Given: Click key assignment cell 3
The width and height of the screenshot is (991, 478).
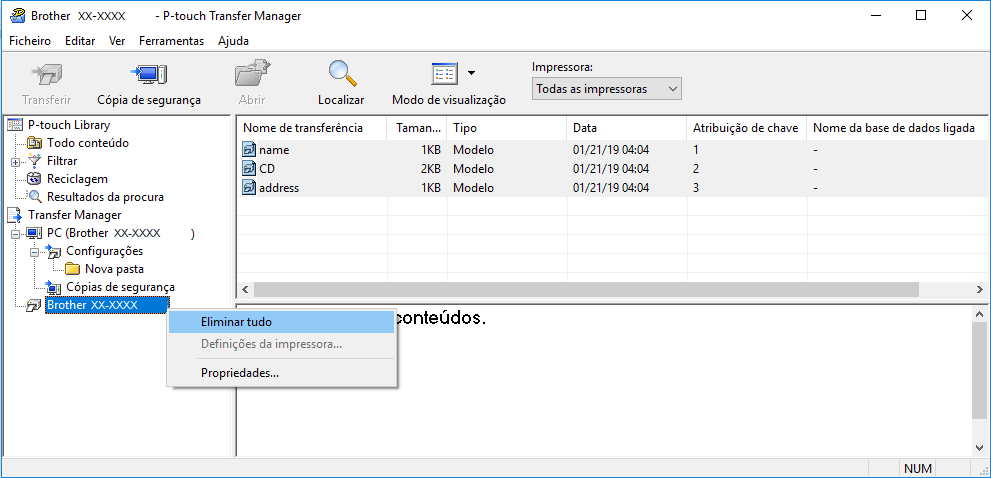Looking at the screenshot, I should [x=696, y=188].
